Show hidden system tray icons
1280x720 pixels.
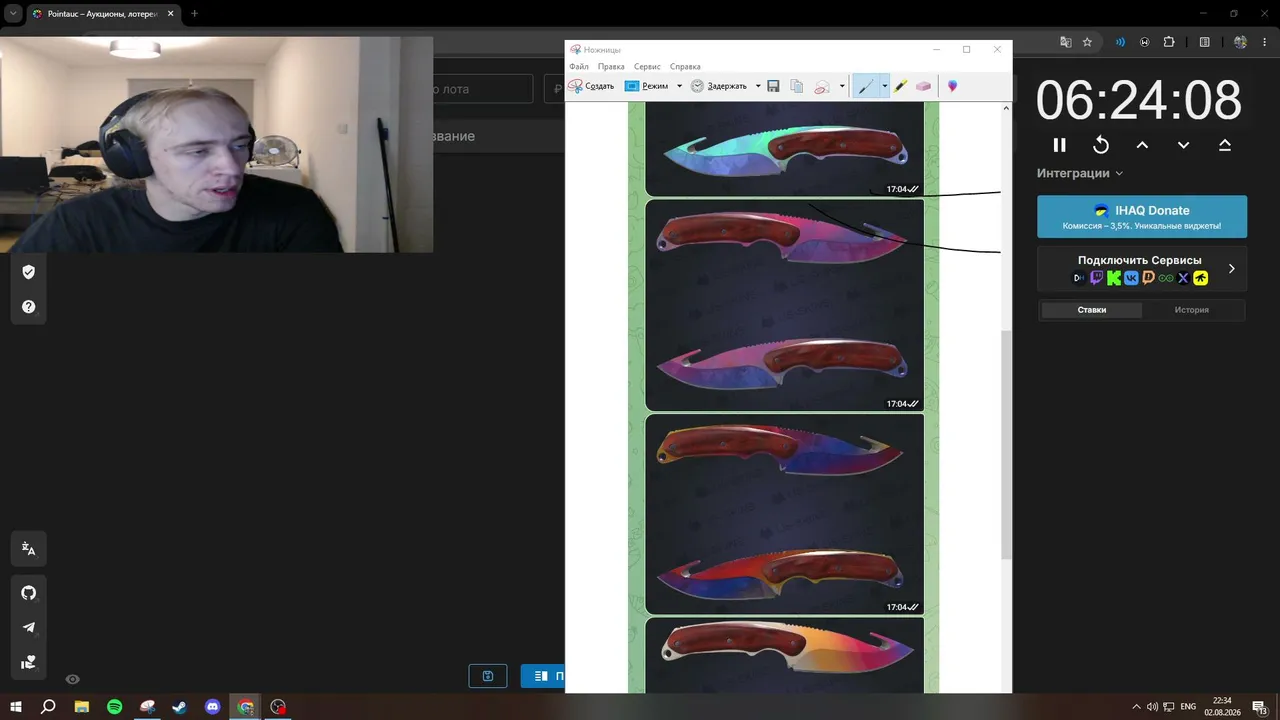[1135, 707]
